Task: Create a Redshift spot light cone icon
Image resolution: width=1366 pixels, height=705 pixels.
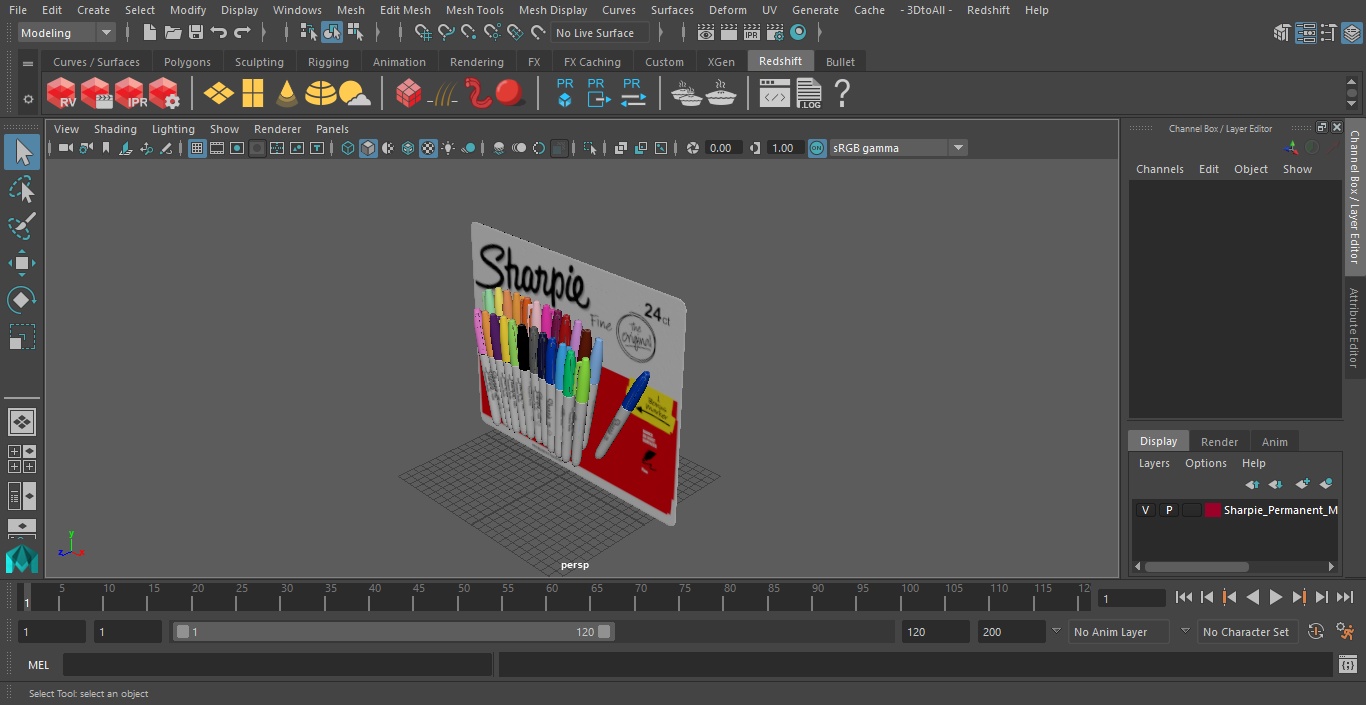Action: point(287,94)
